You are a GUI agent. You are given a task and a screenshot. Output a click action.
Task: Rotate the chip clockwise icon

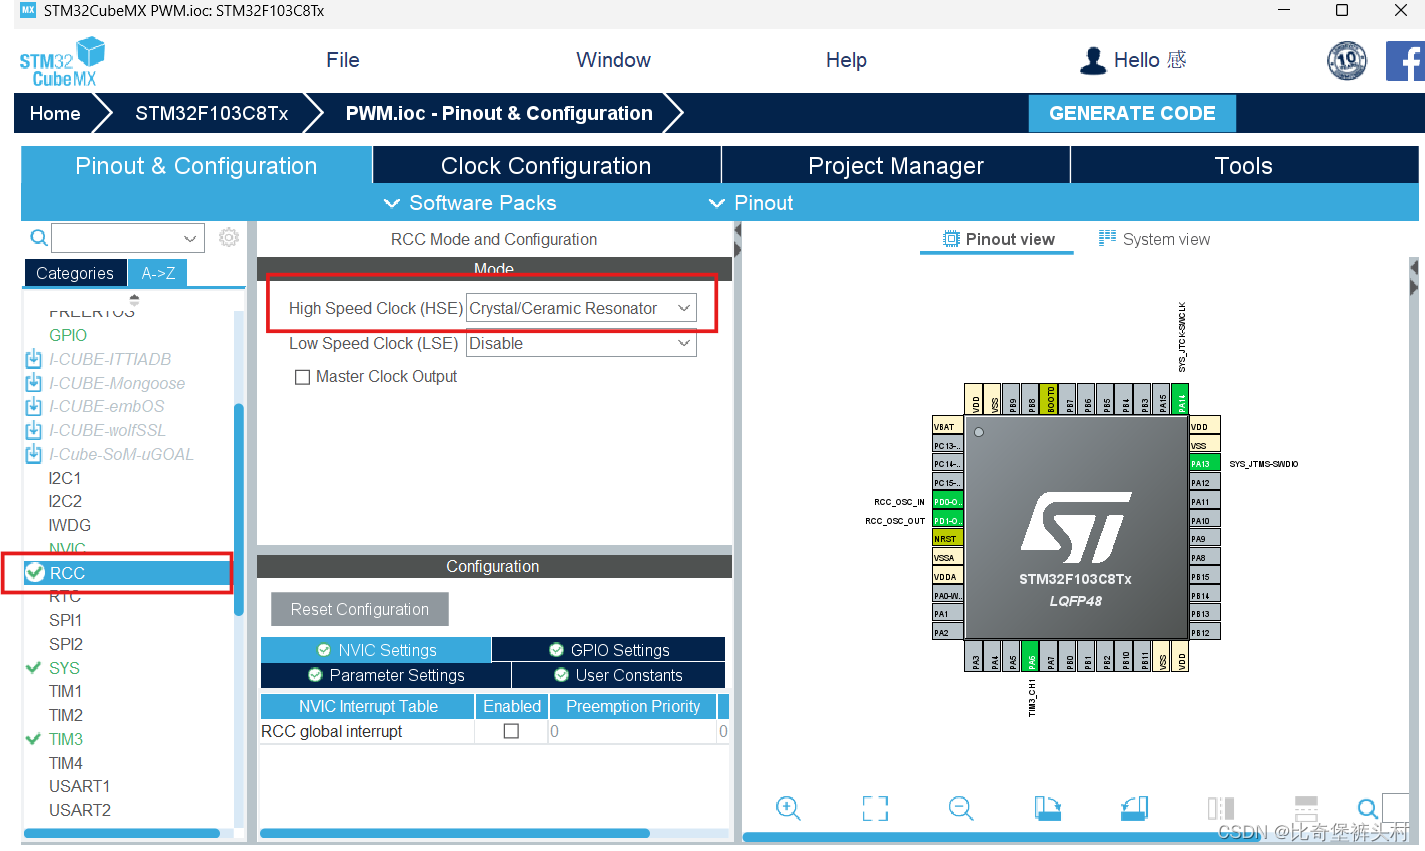pos(1047,808)
